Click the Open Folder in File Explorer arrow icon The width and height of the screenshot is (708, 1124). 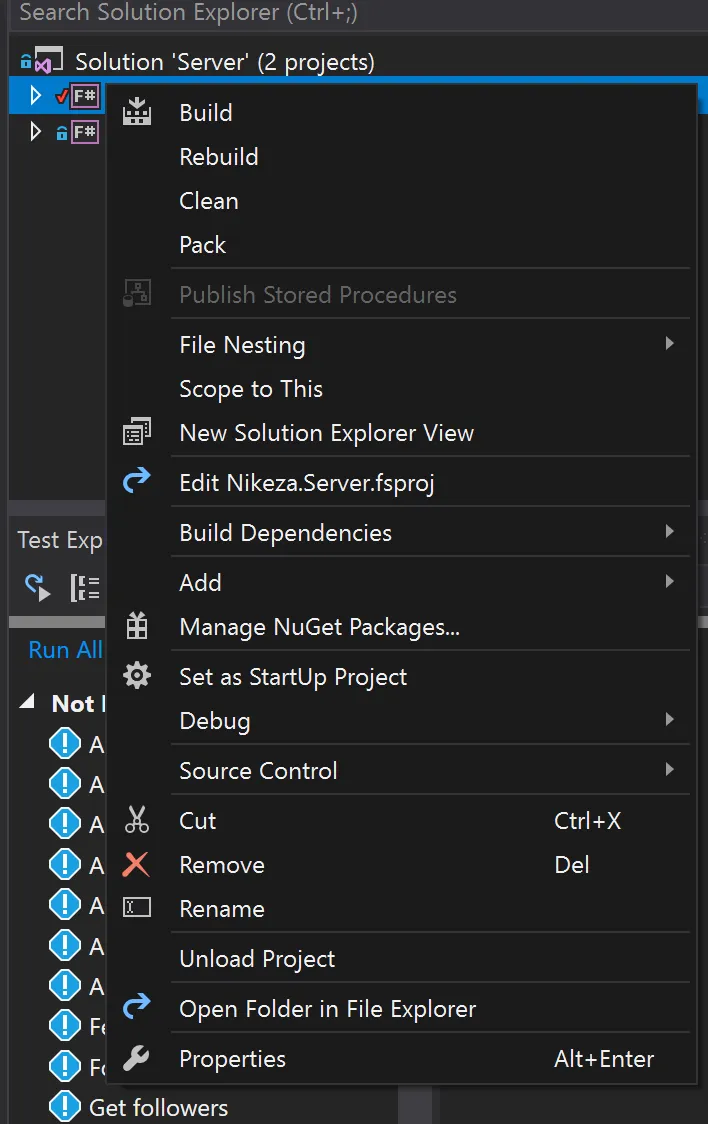[x=137, y=1008]
